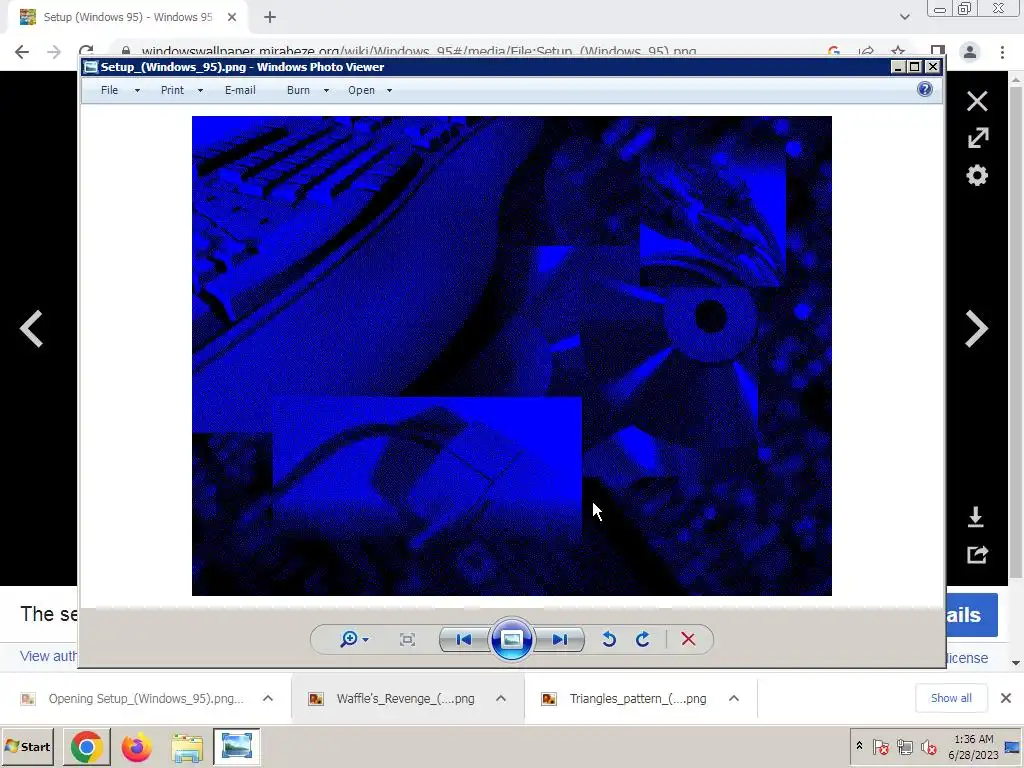Click the Open menu in Photo Viewer

coord(361,90)
